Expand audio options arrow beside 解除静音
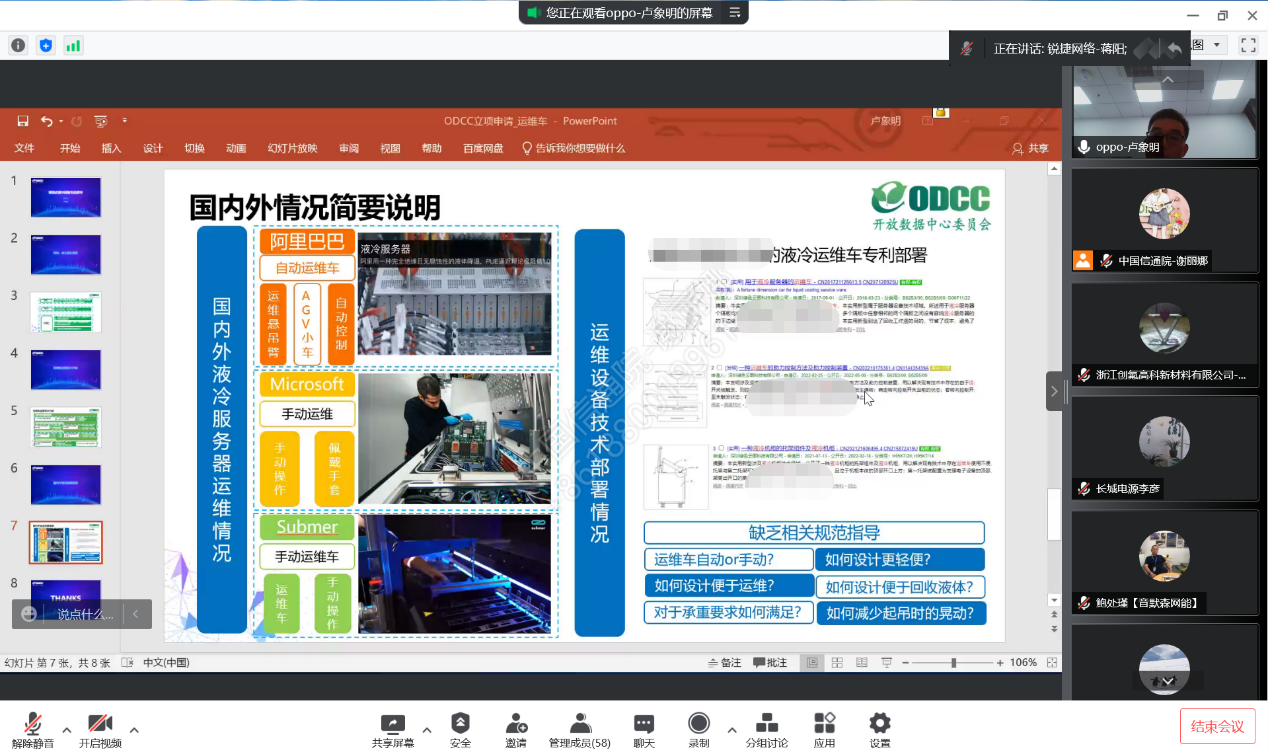 pyautogui.click(x=67, y=729)
